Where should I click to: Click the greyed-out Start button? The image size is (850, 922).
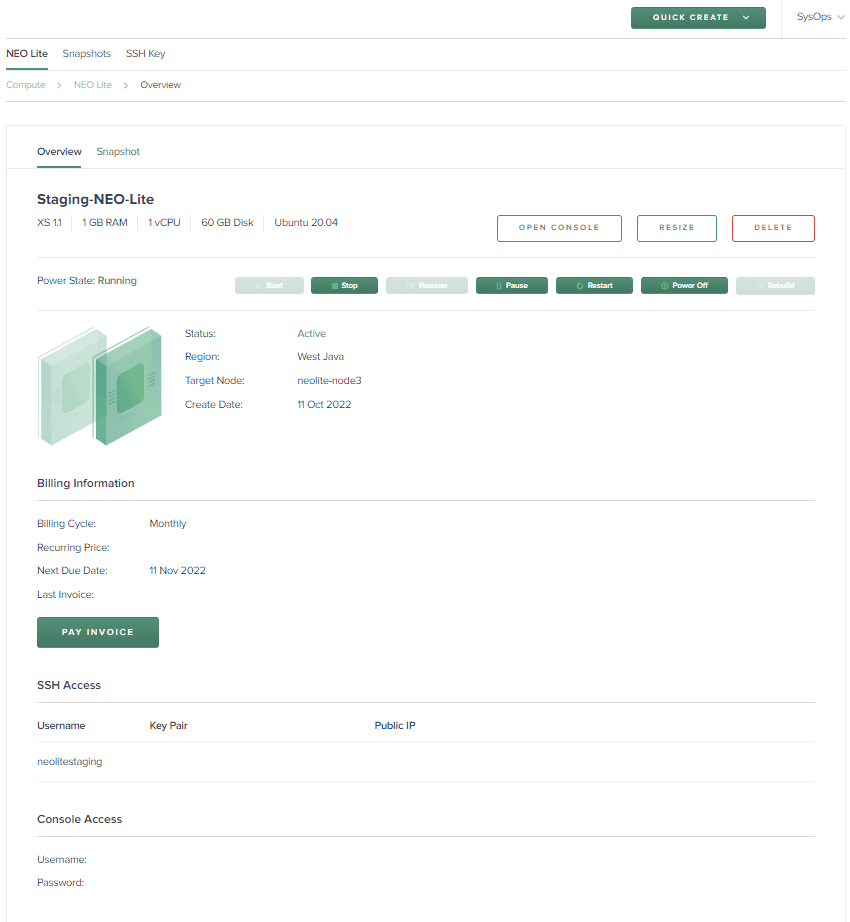(269, 286)
